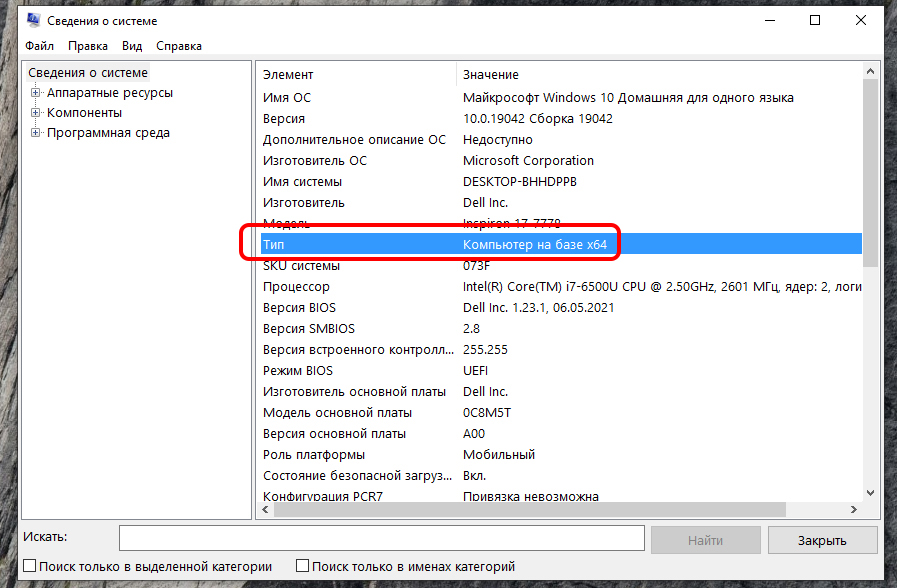The height and width of the screenshot is (588, 897).
Task: Click the Элемент column header
Action: pyautogui.click(x=288, y=75)
